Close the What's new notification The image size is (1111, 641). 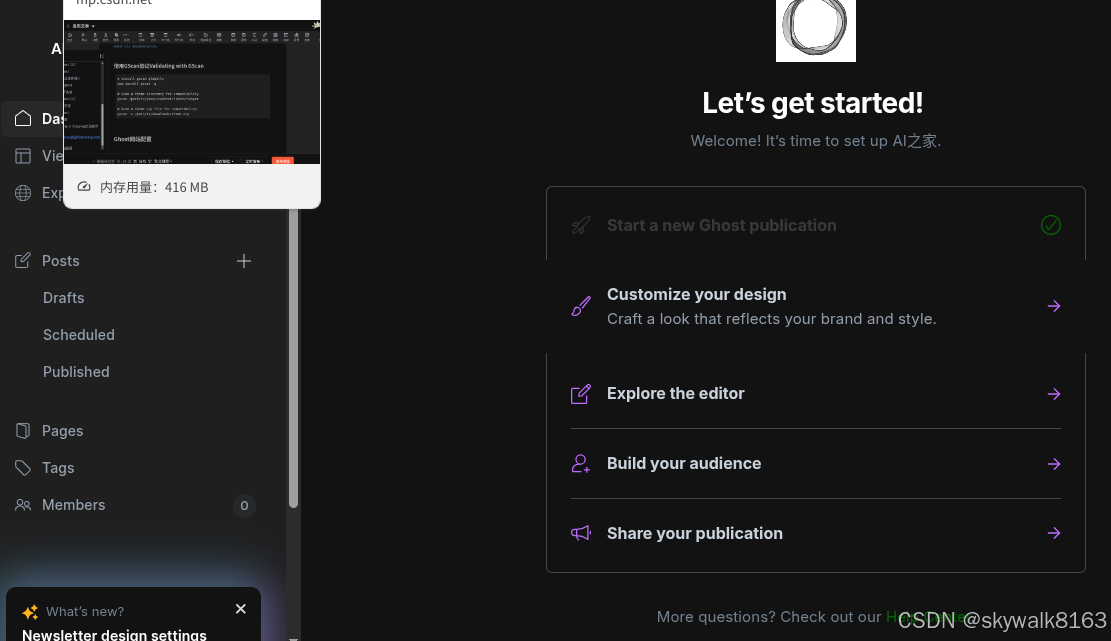[241, 609]
